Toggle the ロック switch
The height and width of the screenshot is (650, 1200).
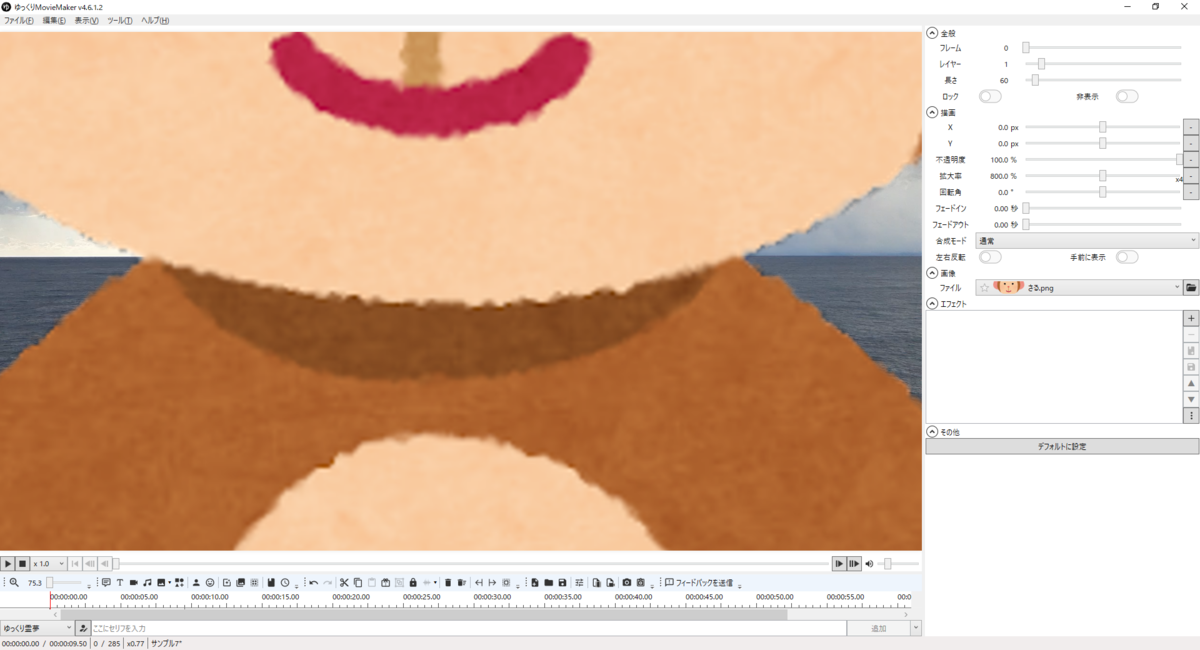pos(990,96)
